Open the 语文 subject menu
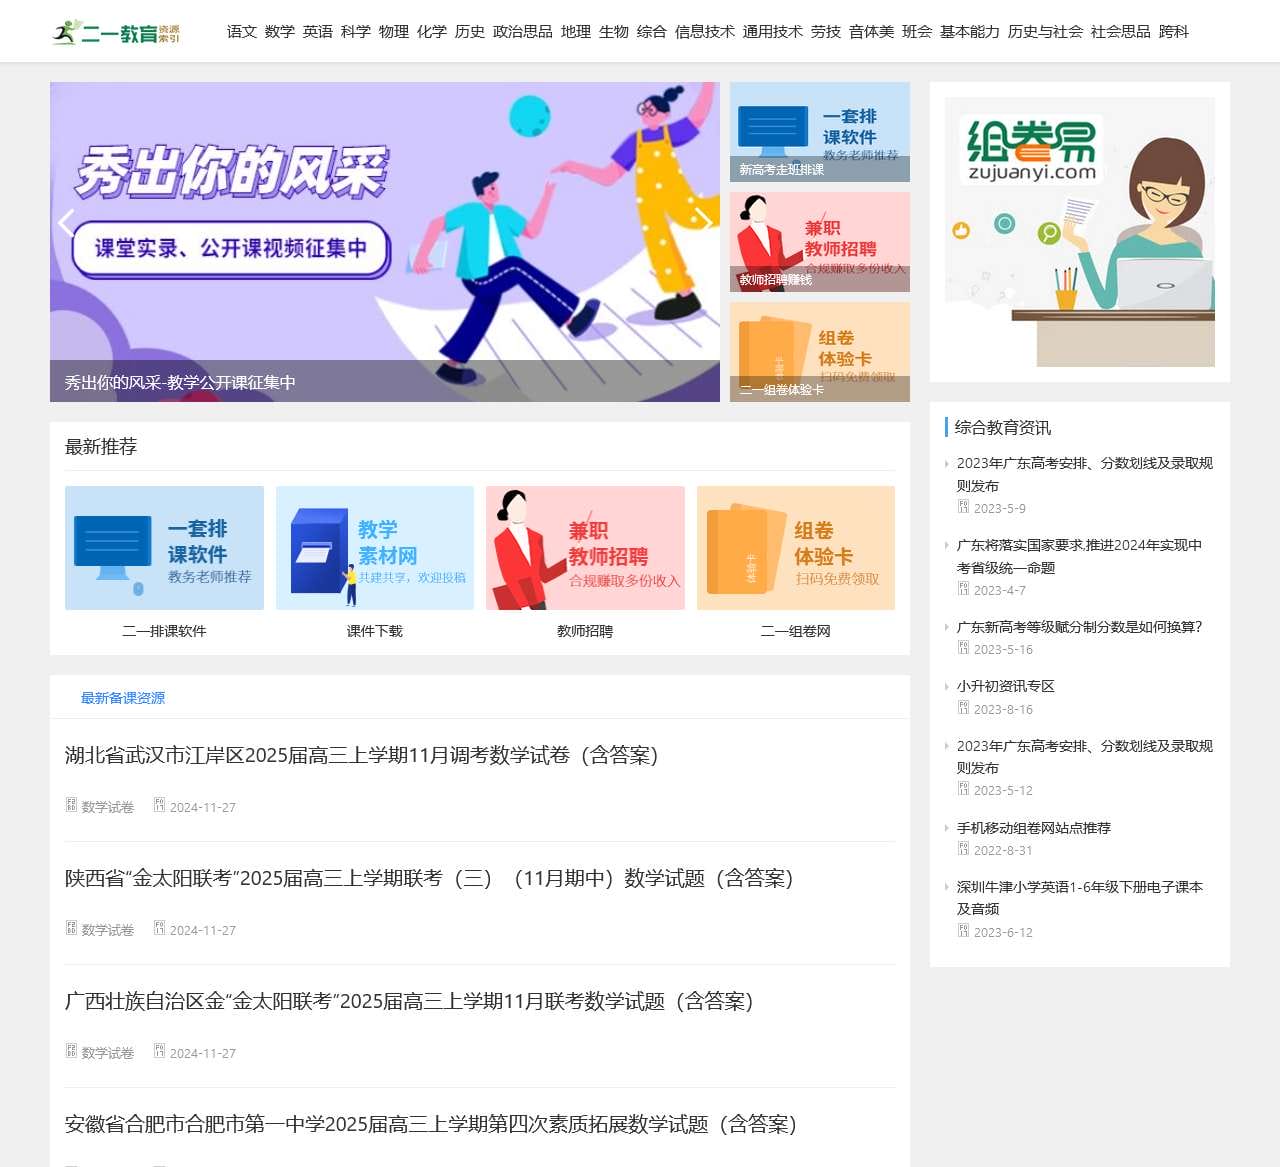The width and height of the screenshot is (1280, 1167). (x=242, y=32)
